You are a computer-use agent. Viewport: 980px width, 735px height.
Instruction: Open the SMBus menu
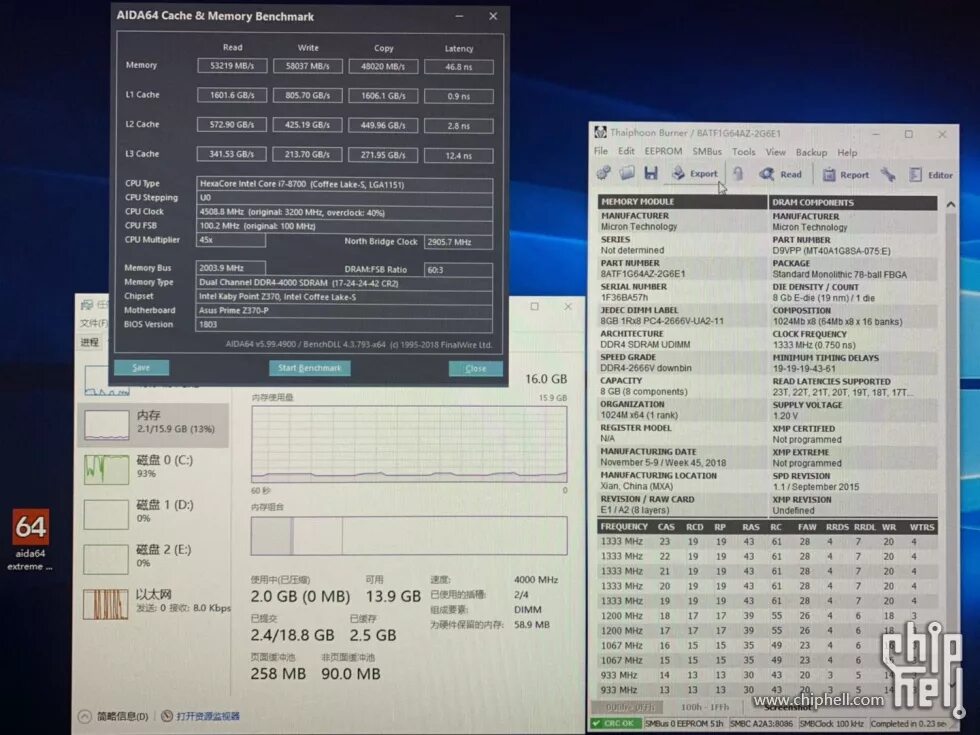[x=707, y=152]
